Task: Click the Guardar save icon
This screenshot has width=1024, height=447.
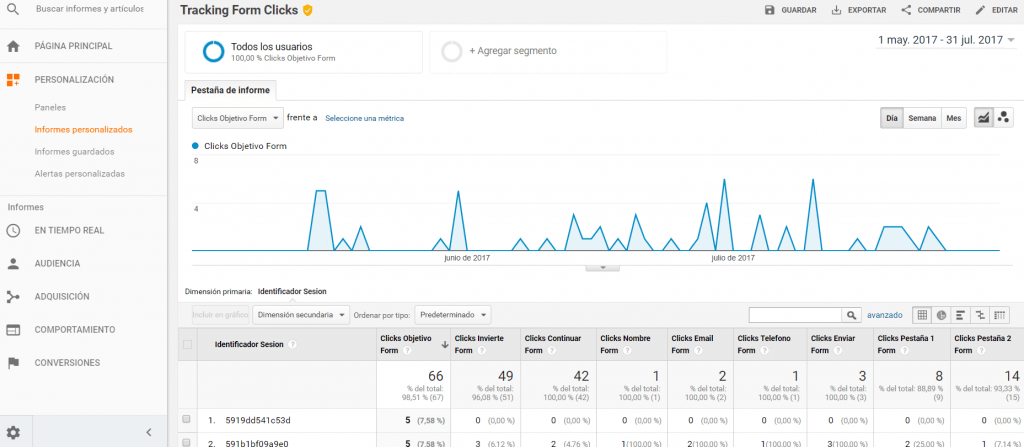Action: coord(769,10)
